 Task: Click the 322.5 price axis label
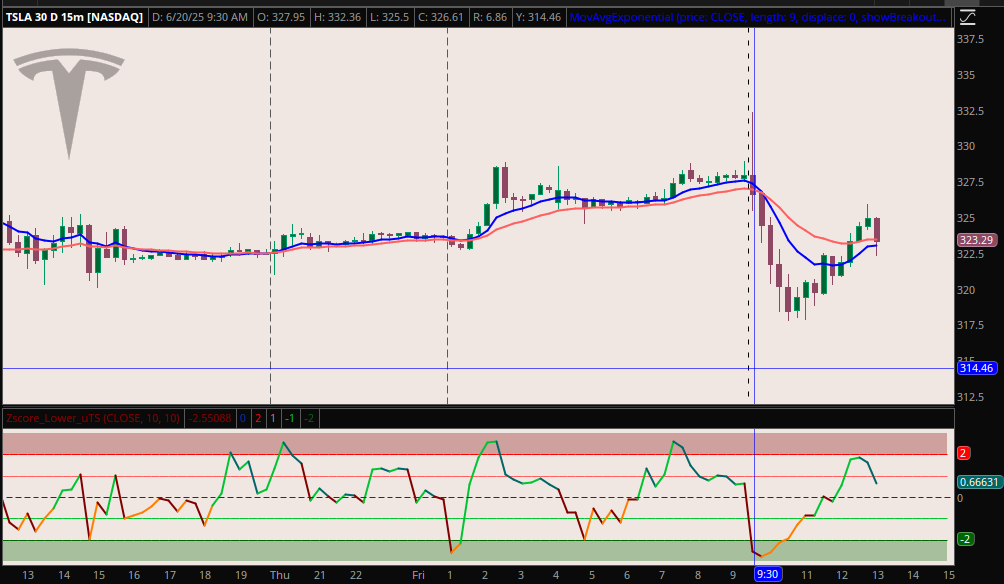tap(970, 254)
